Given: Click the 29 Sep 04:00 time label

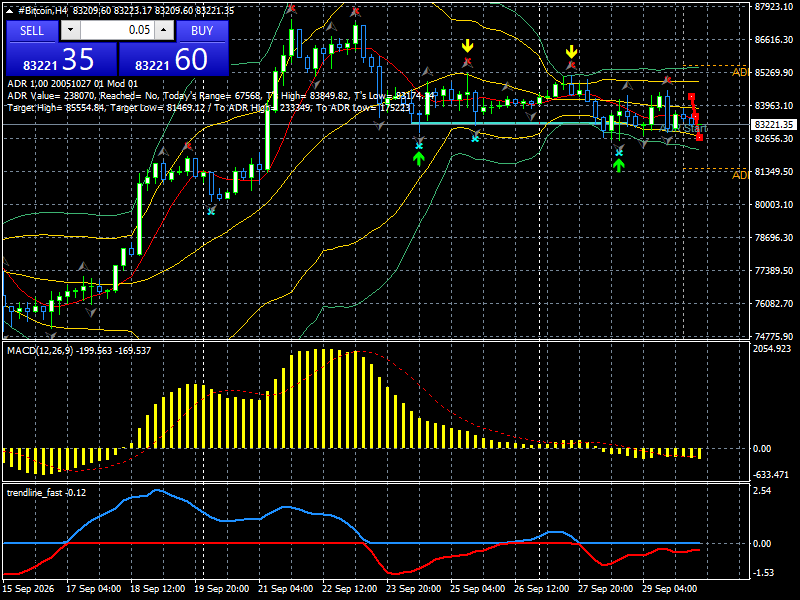Looking at the screenshot, I should 669,588.
